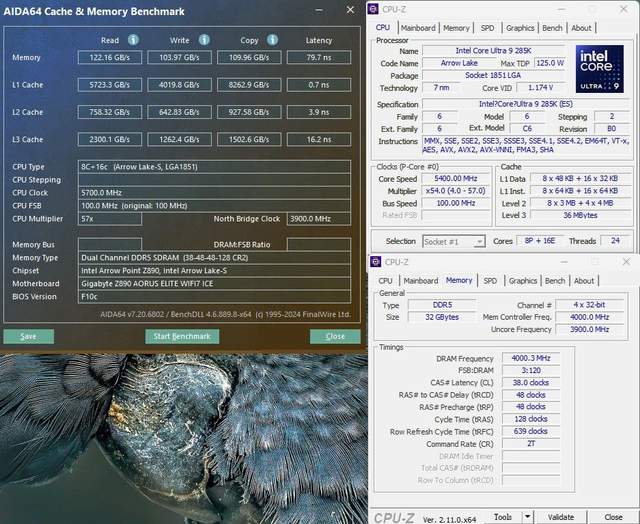This screenshot has width=640, height=524.
Task: Click the Copy info icon in AIDA64
Action: pyautogui.click(x=272, y=40)
